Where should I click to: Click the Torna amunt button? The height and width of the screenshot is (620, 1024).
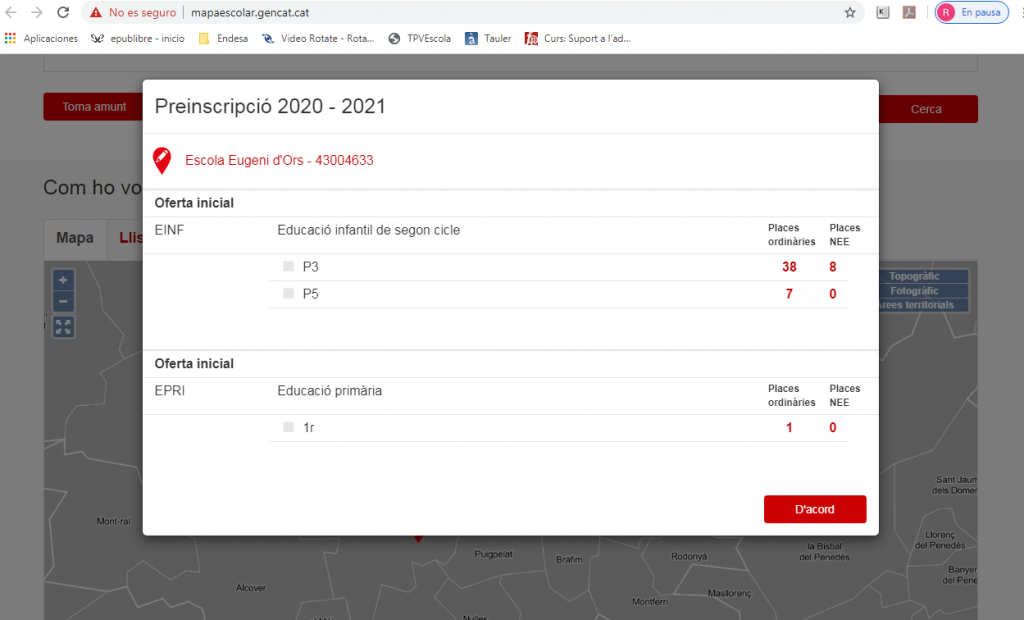pos(94,107)
